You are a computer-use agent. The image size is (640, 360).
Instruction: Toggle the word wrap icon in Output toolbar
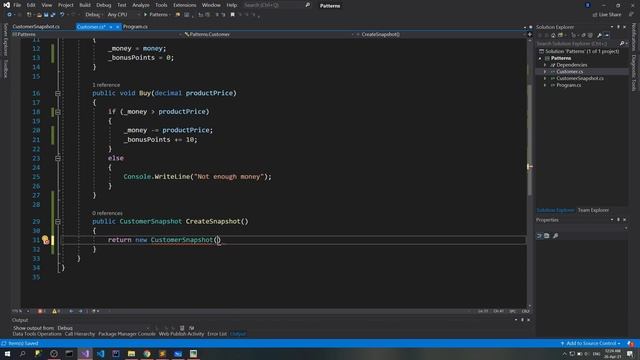click(191, 328)
